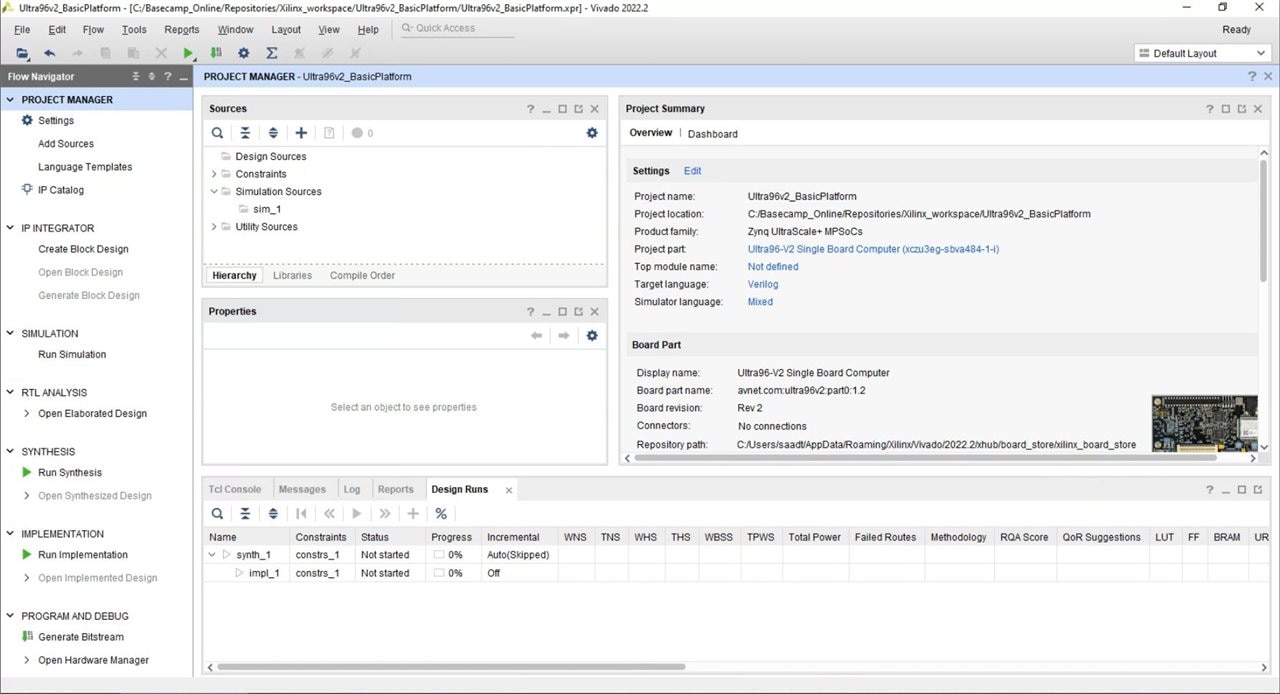Open the Default Layout dropdown

tap(1203, 53)
